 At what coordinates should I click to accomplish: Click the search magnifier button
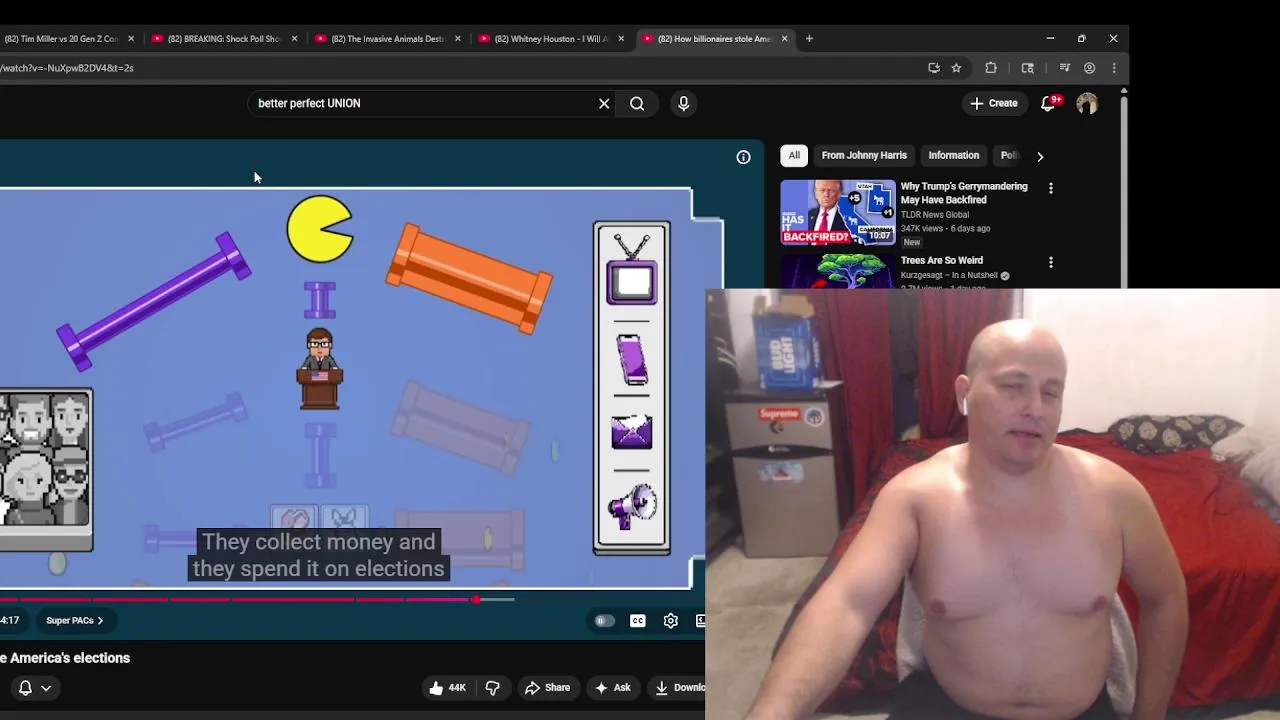[637, 103]
